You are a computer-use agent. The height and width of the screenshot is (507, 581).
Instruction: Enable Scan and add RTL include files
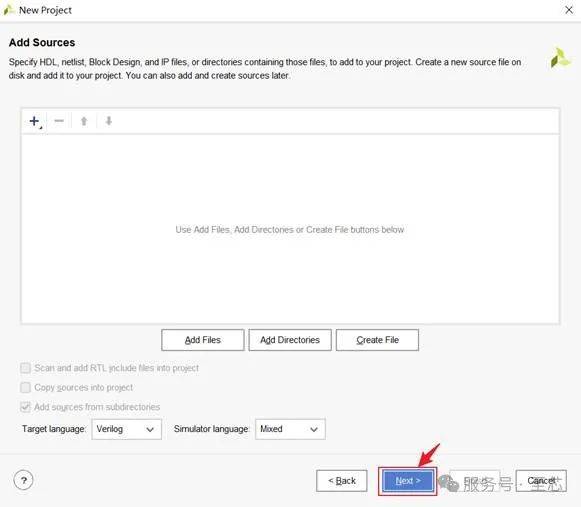(x=25, y=368)
